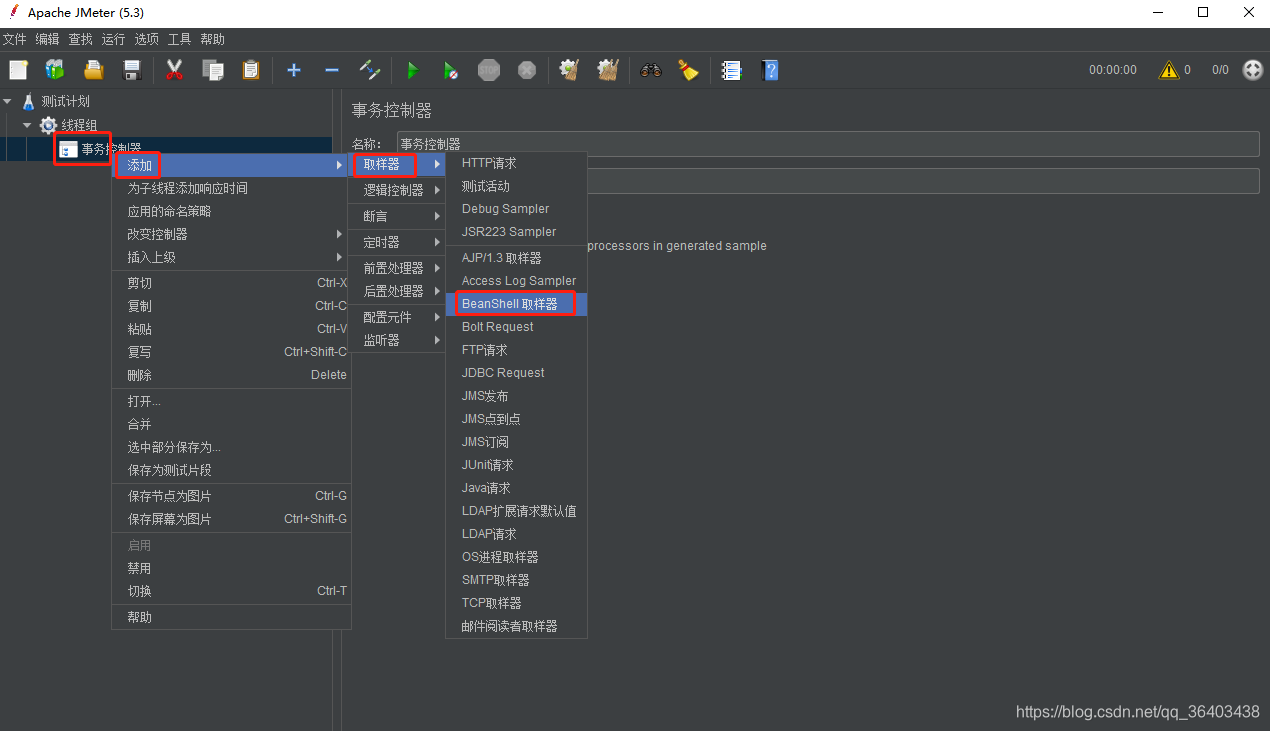This screenshot has width=1270, height=731.
Task: Expand the 监听器 submenu
Action: pos(397,340)
